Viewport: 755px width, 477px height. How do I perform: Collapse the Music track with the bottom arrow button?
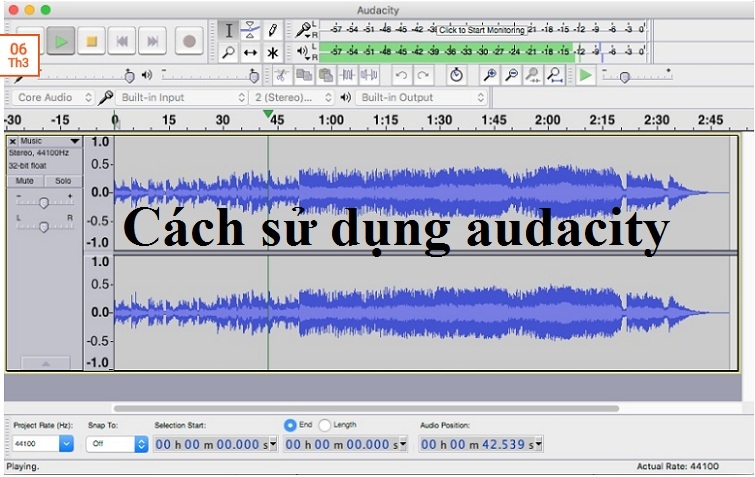point(46,363)
